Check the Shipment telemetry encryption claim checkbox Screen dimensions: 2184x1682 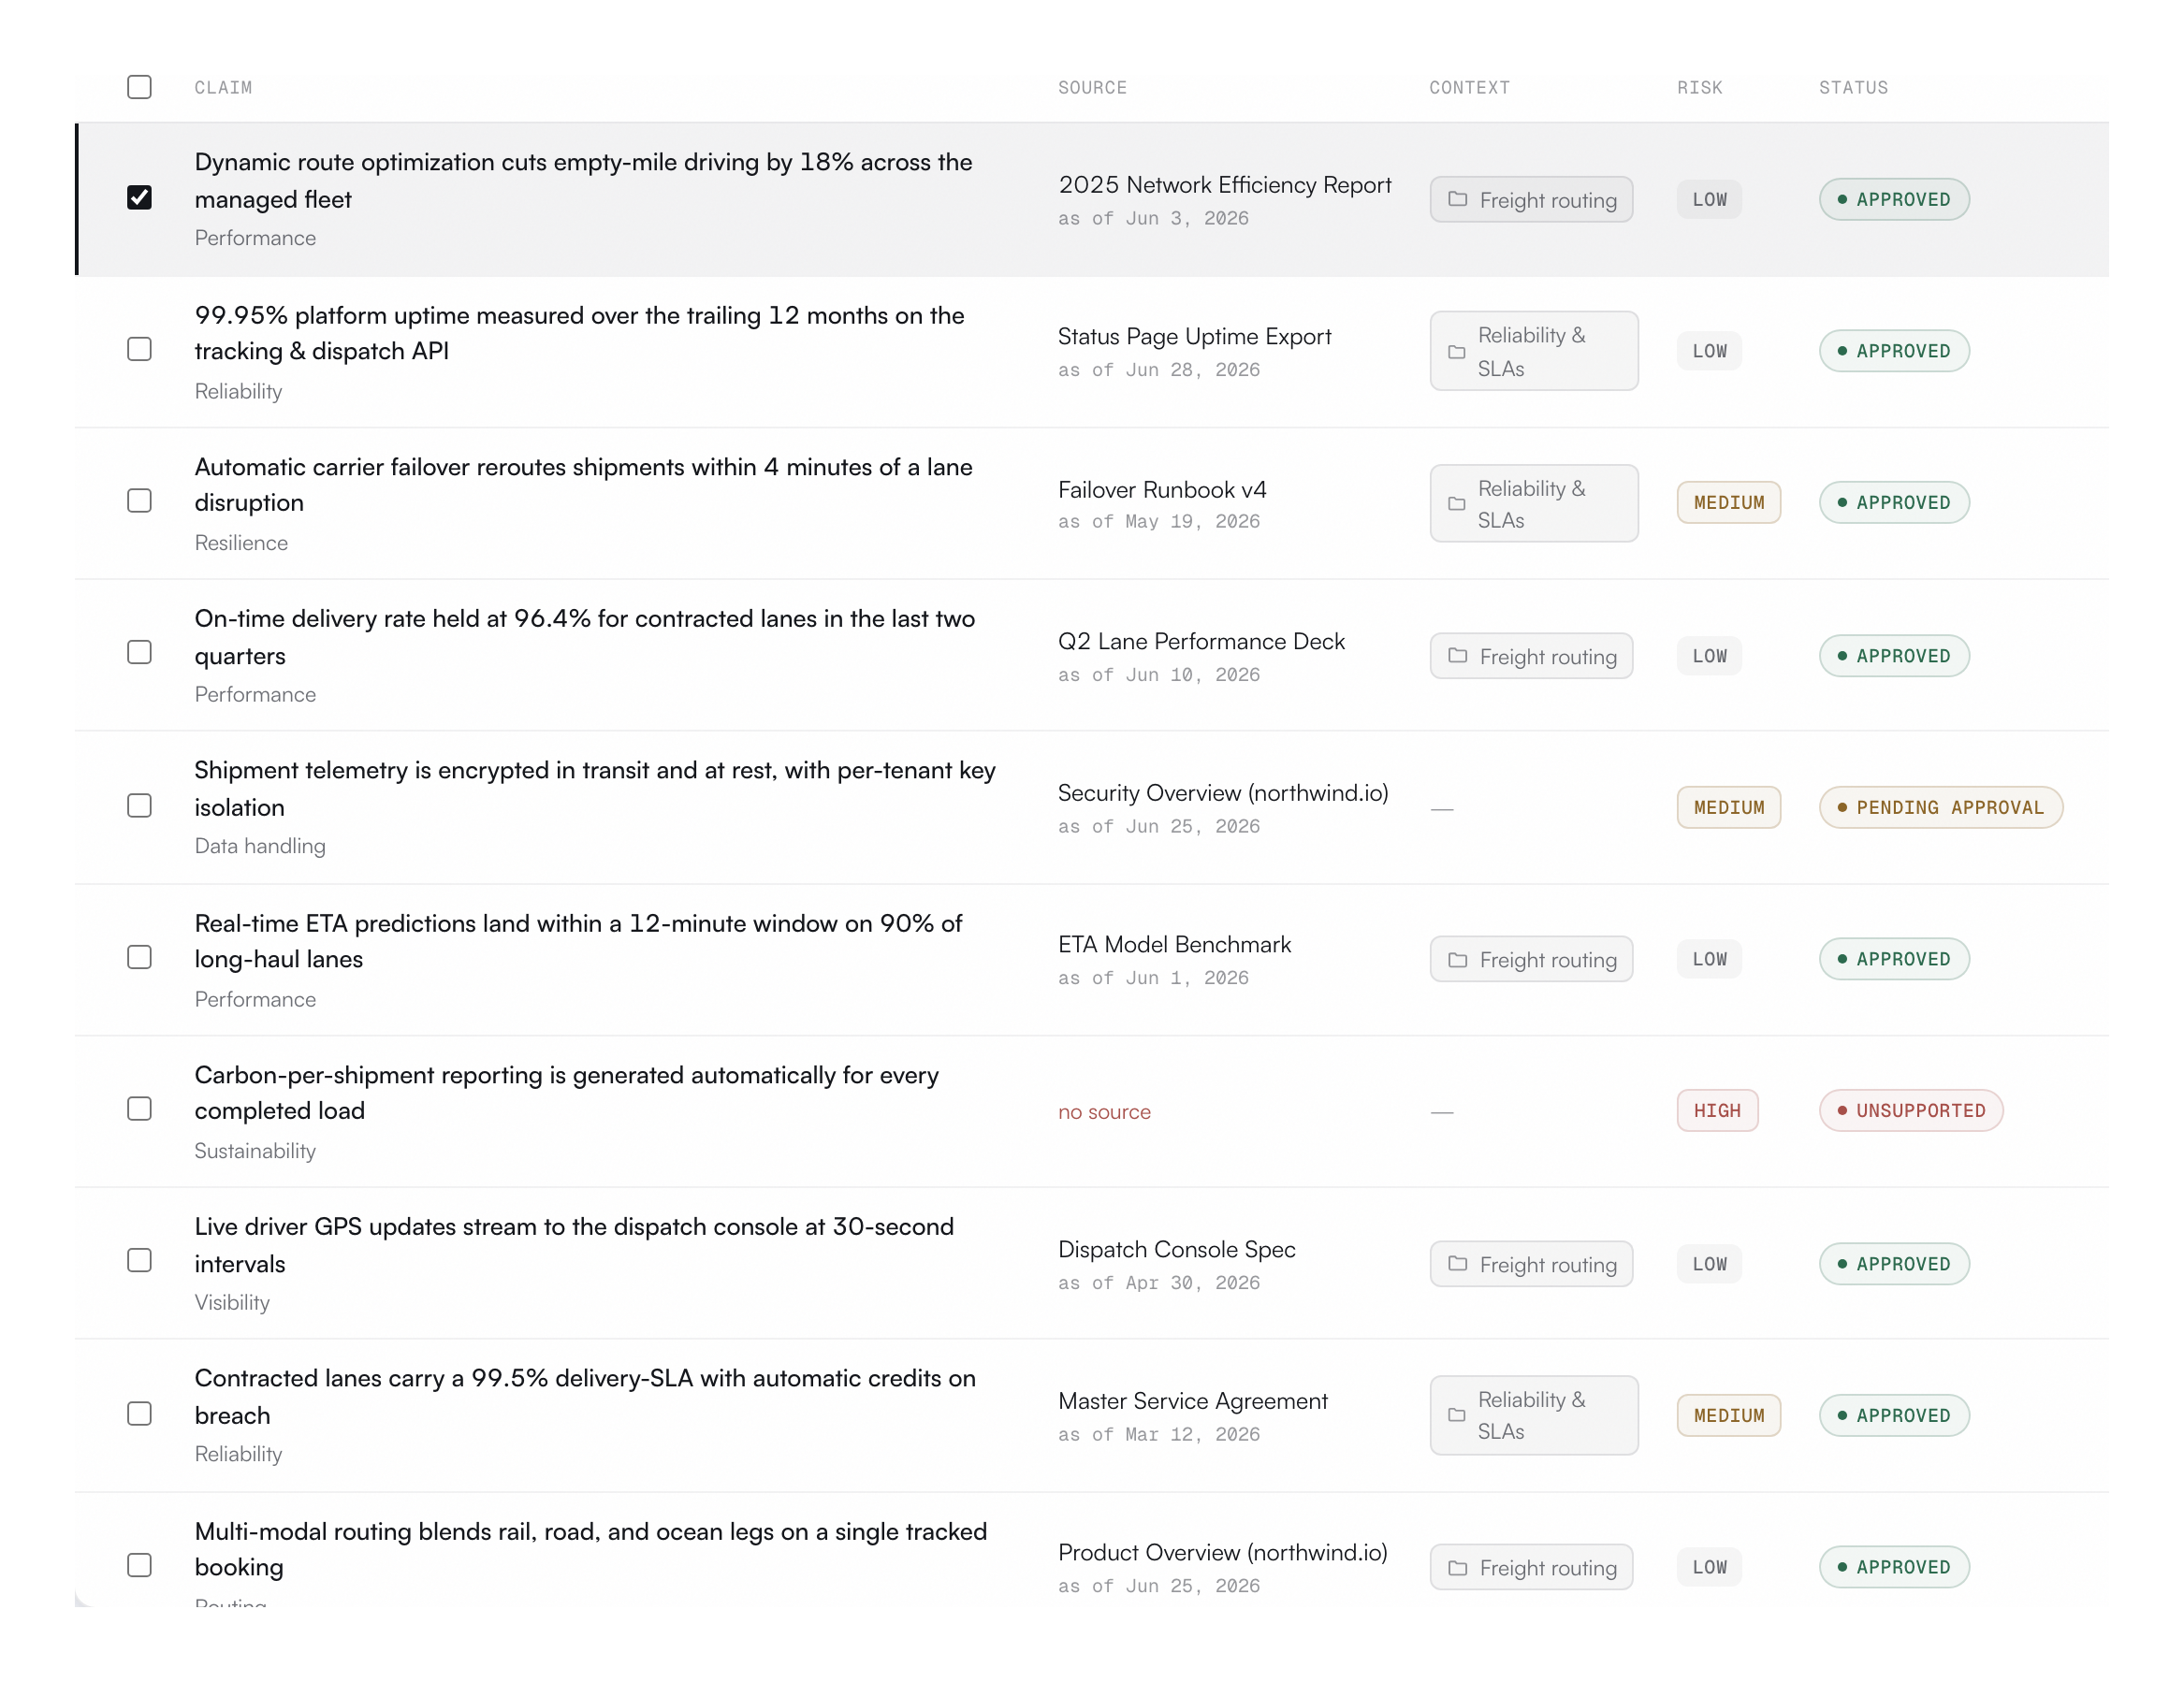click(139, 806)
